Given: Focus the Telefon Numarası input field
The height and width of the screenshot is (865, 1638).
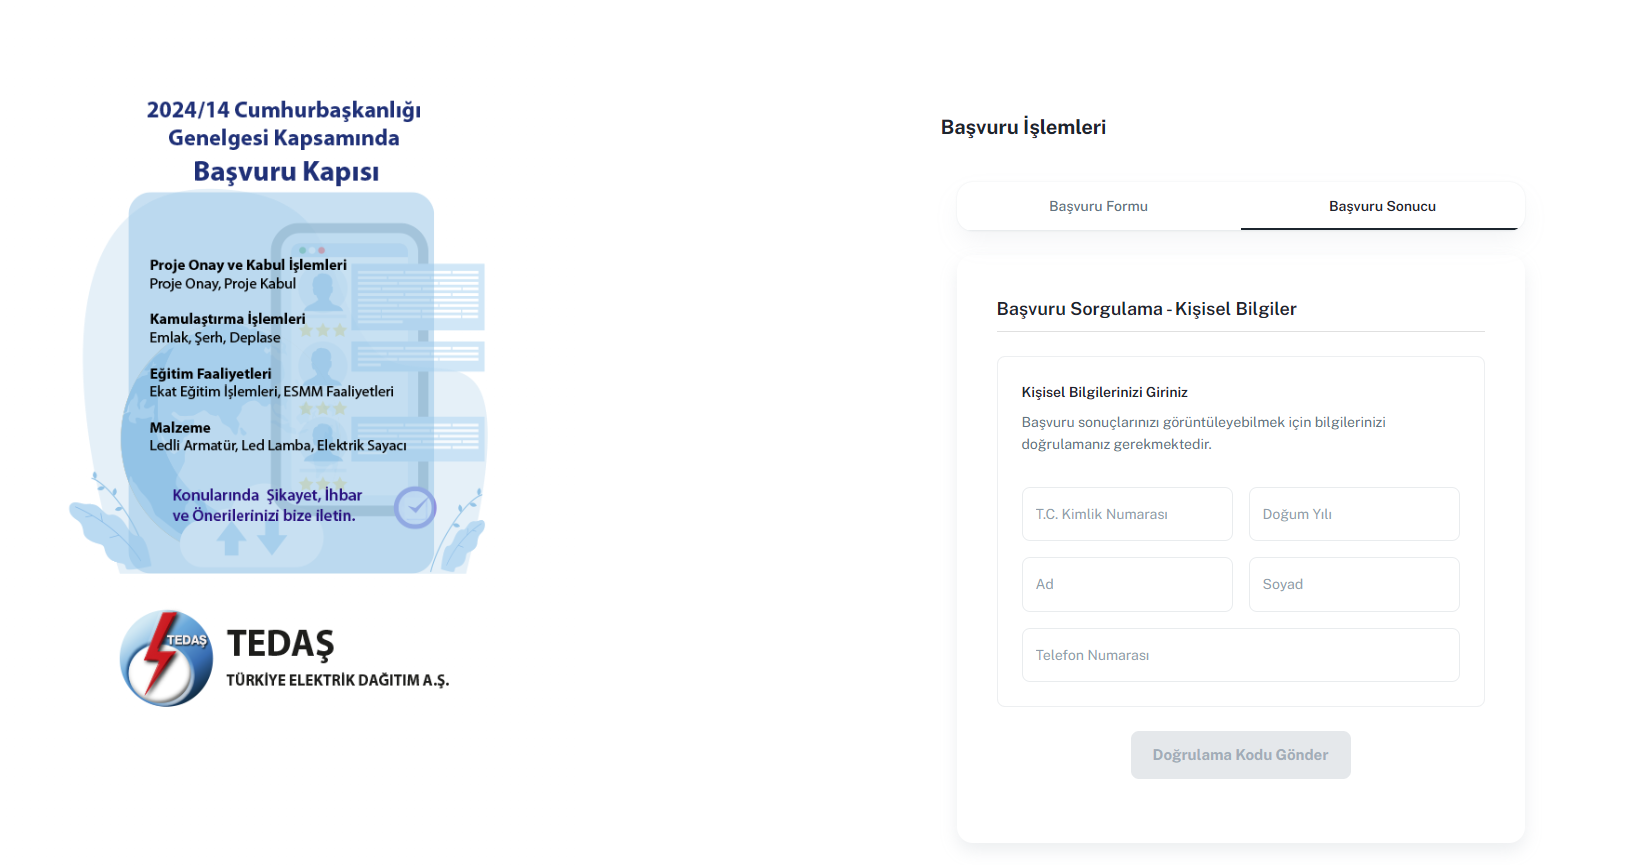Looking at the screenshot, I should (x=1241, y=655).
